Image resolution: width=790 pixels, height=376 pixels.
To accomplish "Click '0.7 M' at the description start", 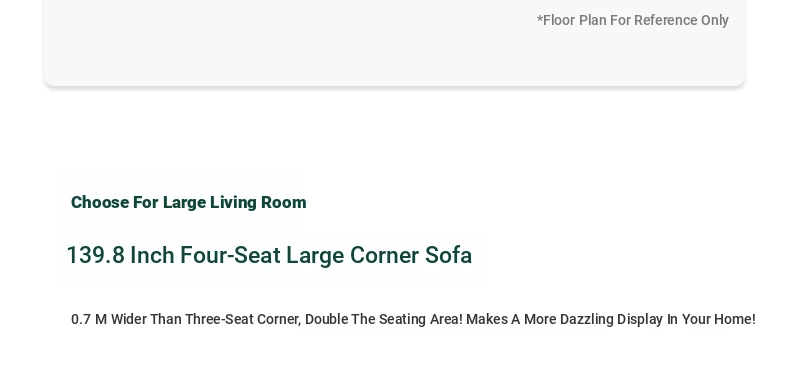I will 89,320.
